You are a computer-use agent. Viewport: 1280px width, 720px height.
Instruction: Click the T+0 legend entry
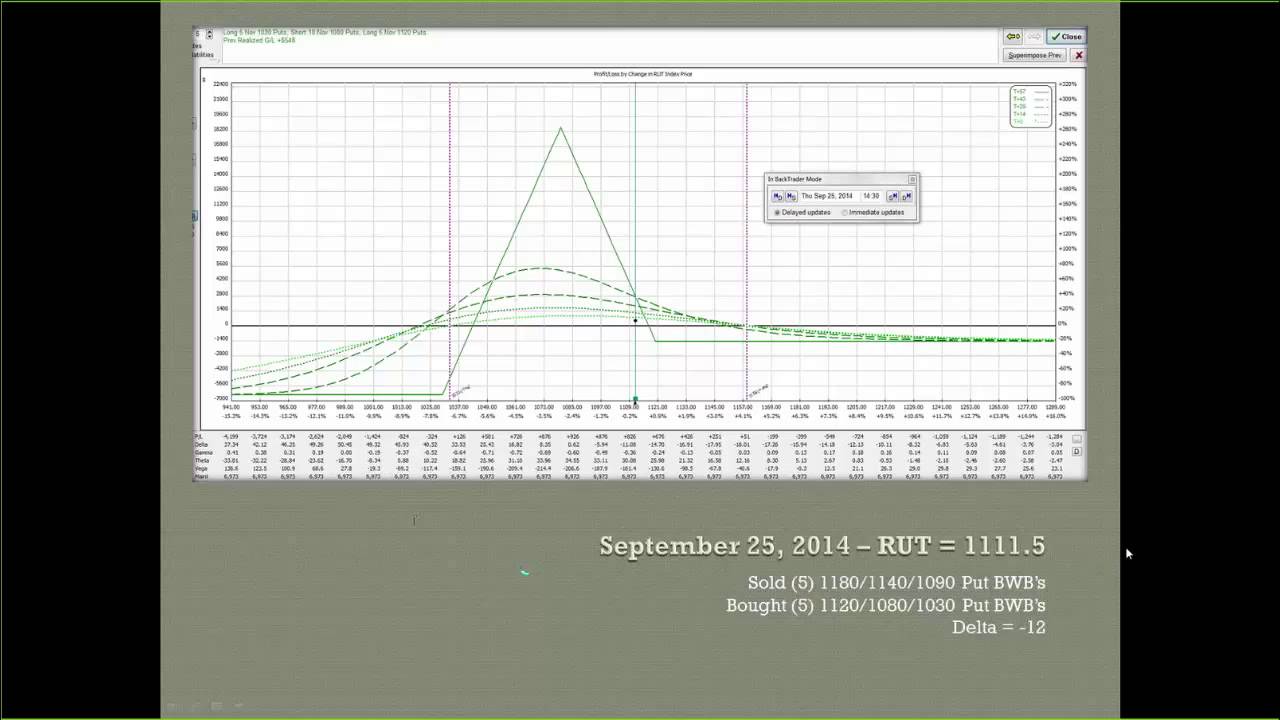pyautogui.click(x=1030, y=121)
